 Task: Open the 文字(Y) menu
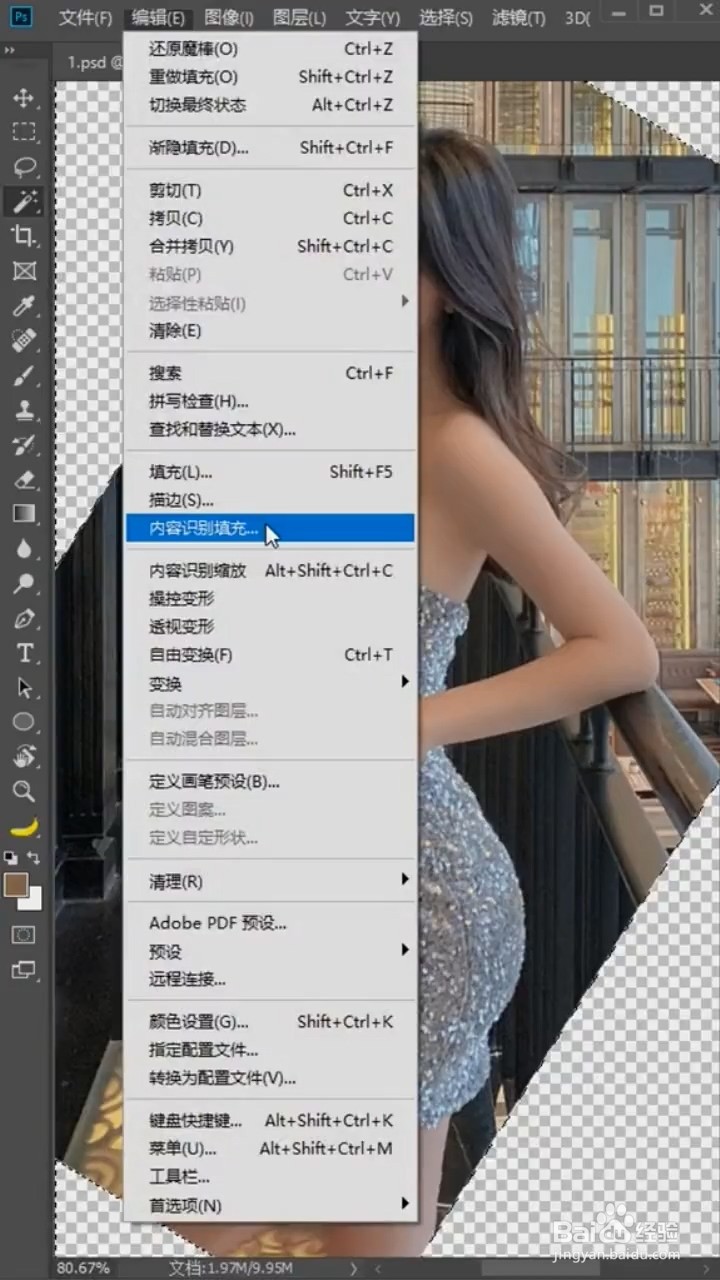[373, 18]
